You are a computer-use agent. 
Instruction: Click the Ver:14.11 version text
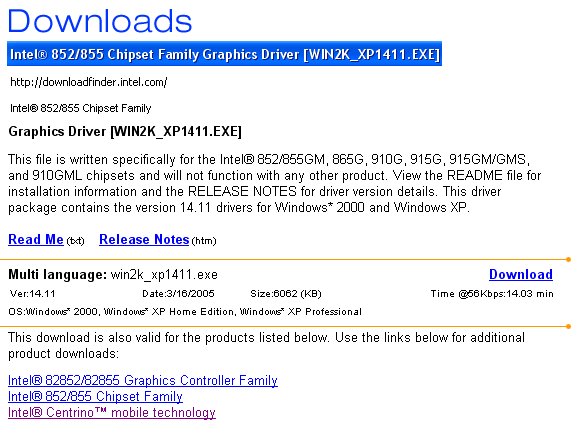pos(33,294)
